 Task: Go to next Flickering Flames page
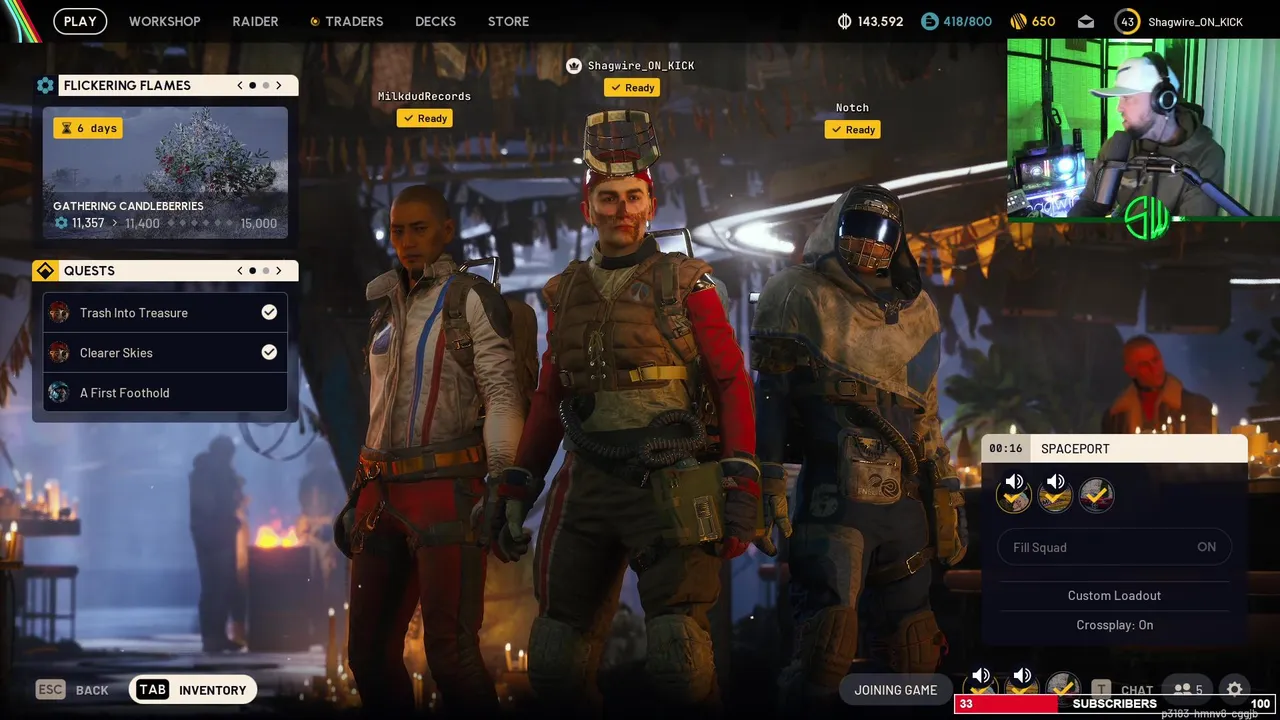click(279, 85)
